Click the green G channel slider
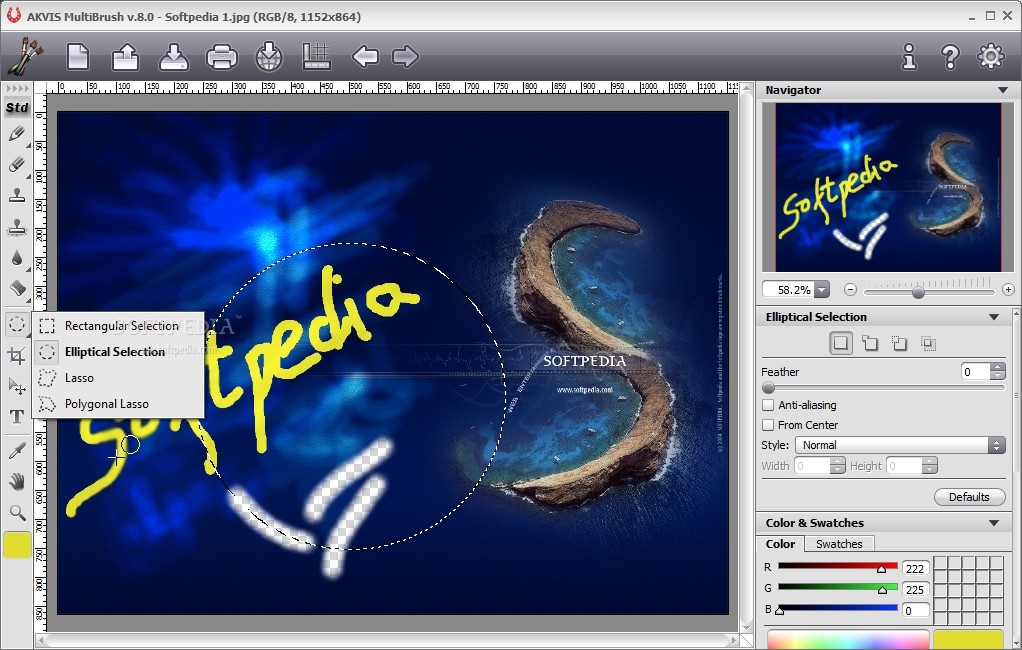This screenshot has height=650, width=1022. 838,589
